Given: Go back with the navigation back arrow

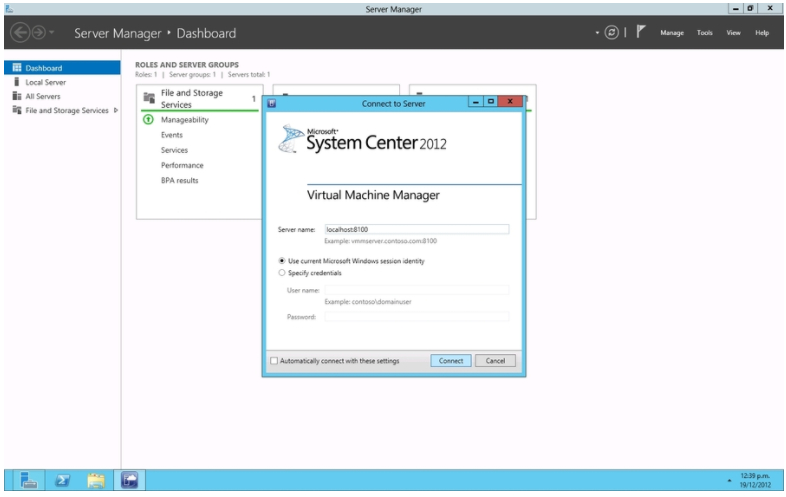Looking at the screenshot, I should coord(21,33).
